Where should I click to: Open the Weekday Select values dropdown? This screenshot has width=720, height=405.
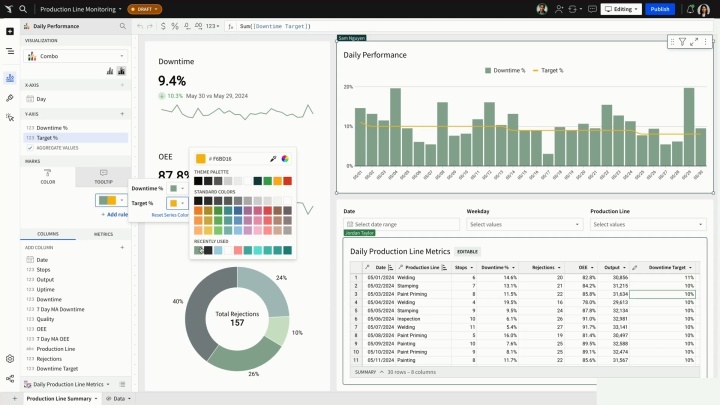(x=524, y=224)
